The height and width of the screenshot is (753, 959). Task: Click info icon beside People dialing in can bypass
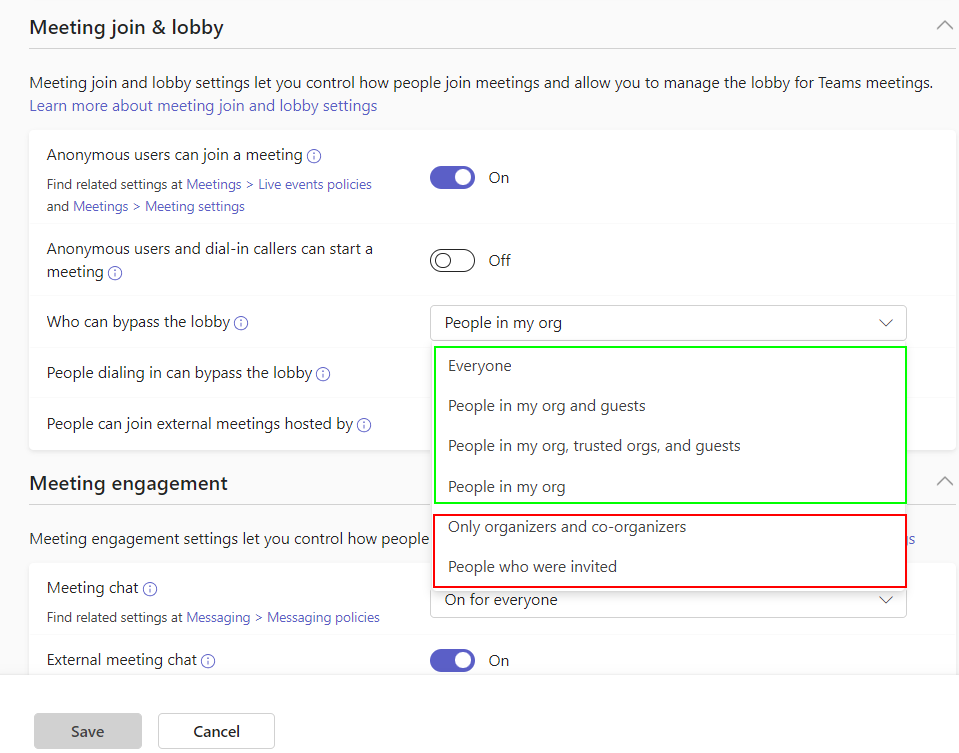pos(323,374)
